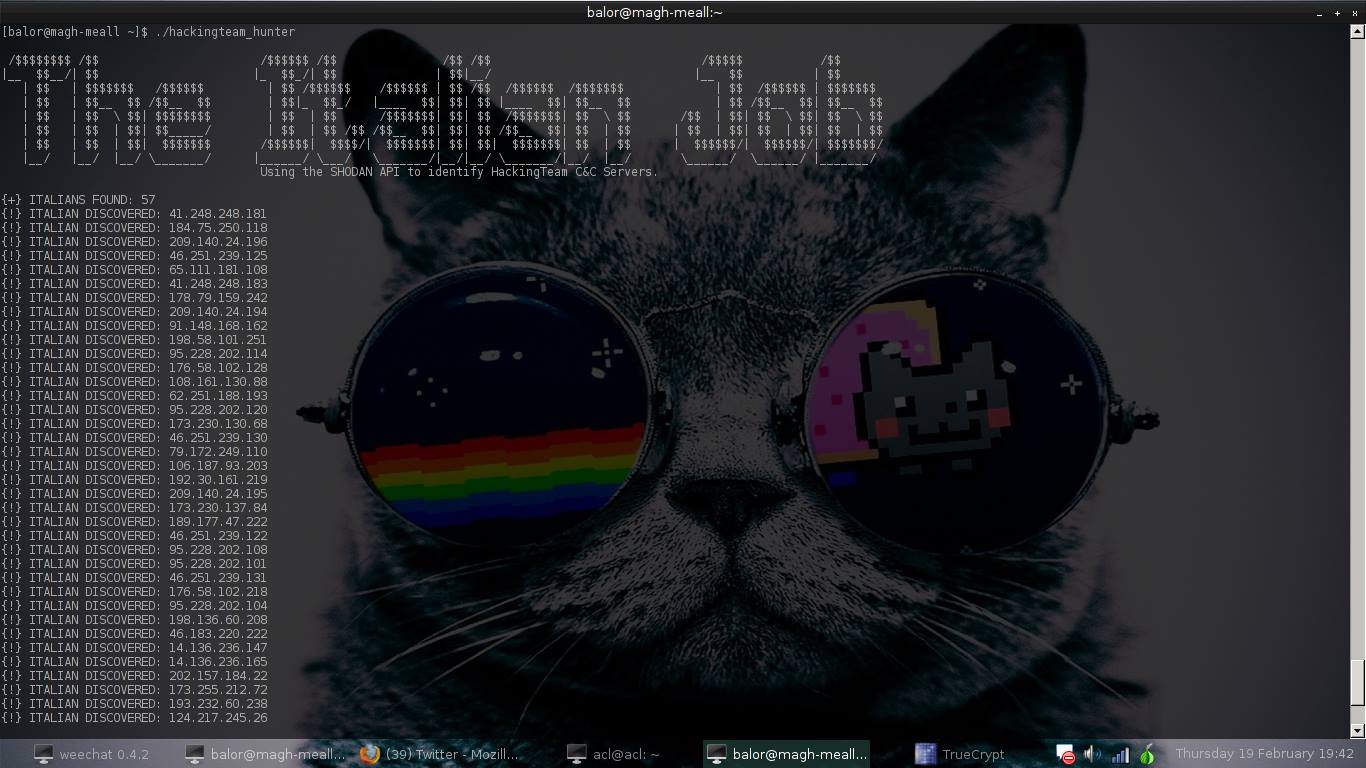Click the row with IP 173.230.137.84
This screenshot has width=1366, height=768.
[134, 508]
